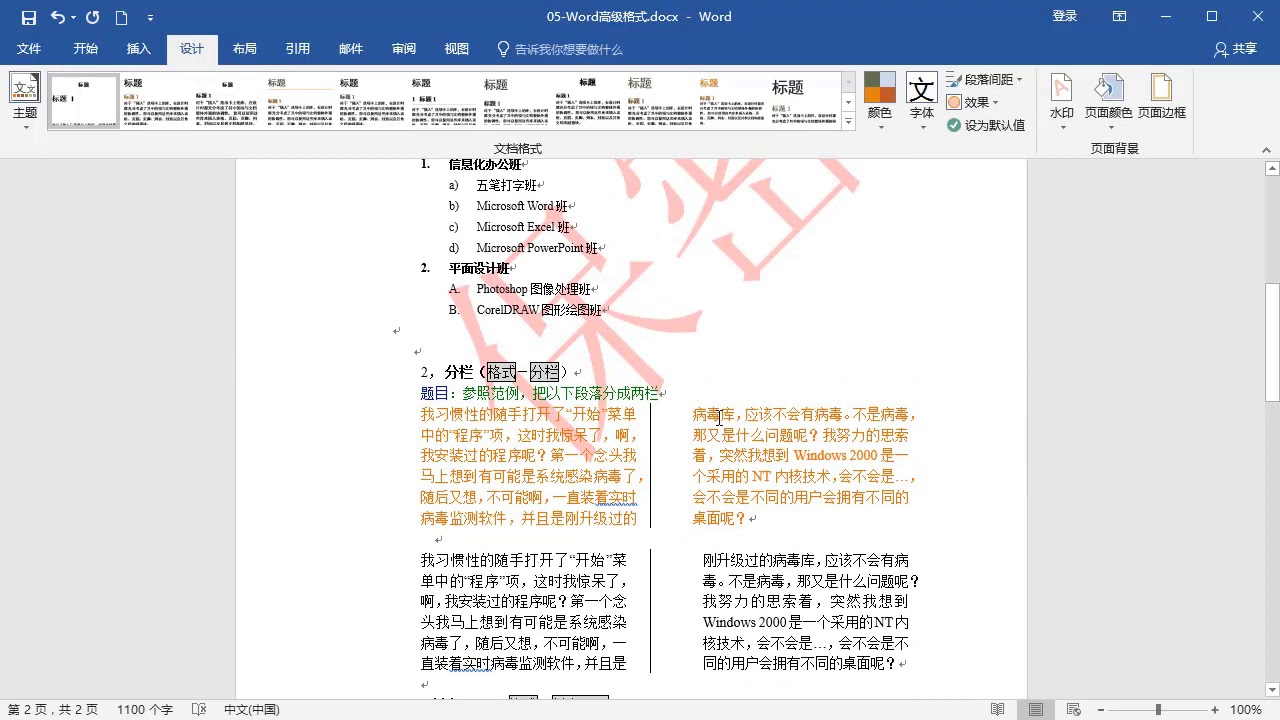Switch to the 视图 tab
This screenshot has height=720, width=1280.
pyautogui.click(x=457, y=49)
